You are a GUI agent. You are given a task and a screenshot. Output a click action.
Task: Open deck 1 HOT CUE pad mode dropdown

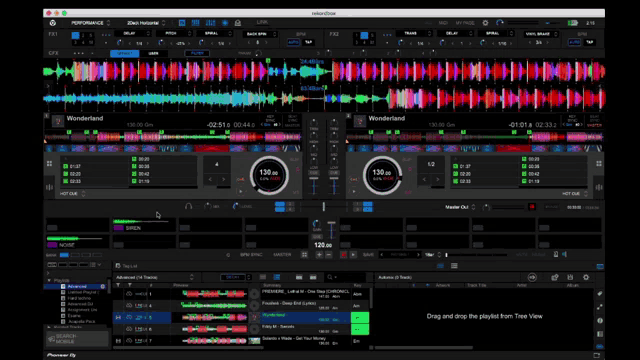[x=72, y=193]
